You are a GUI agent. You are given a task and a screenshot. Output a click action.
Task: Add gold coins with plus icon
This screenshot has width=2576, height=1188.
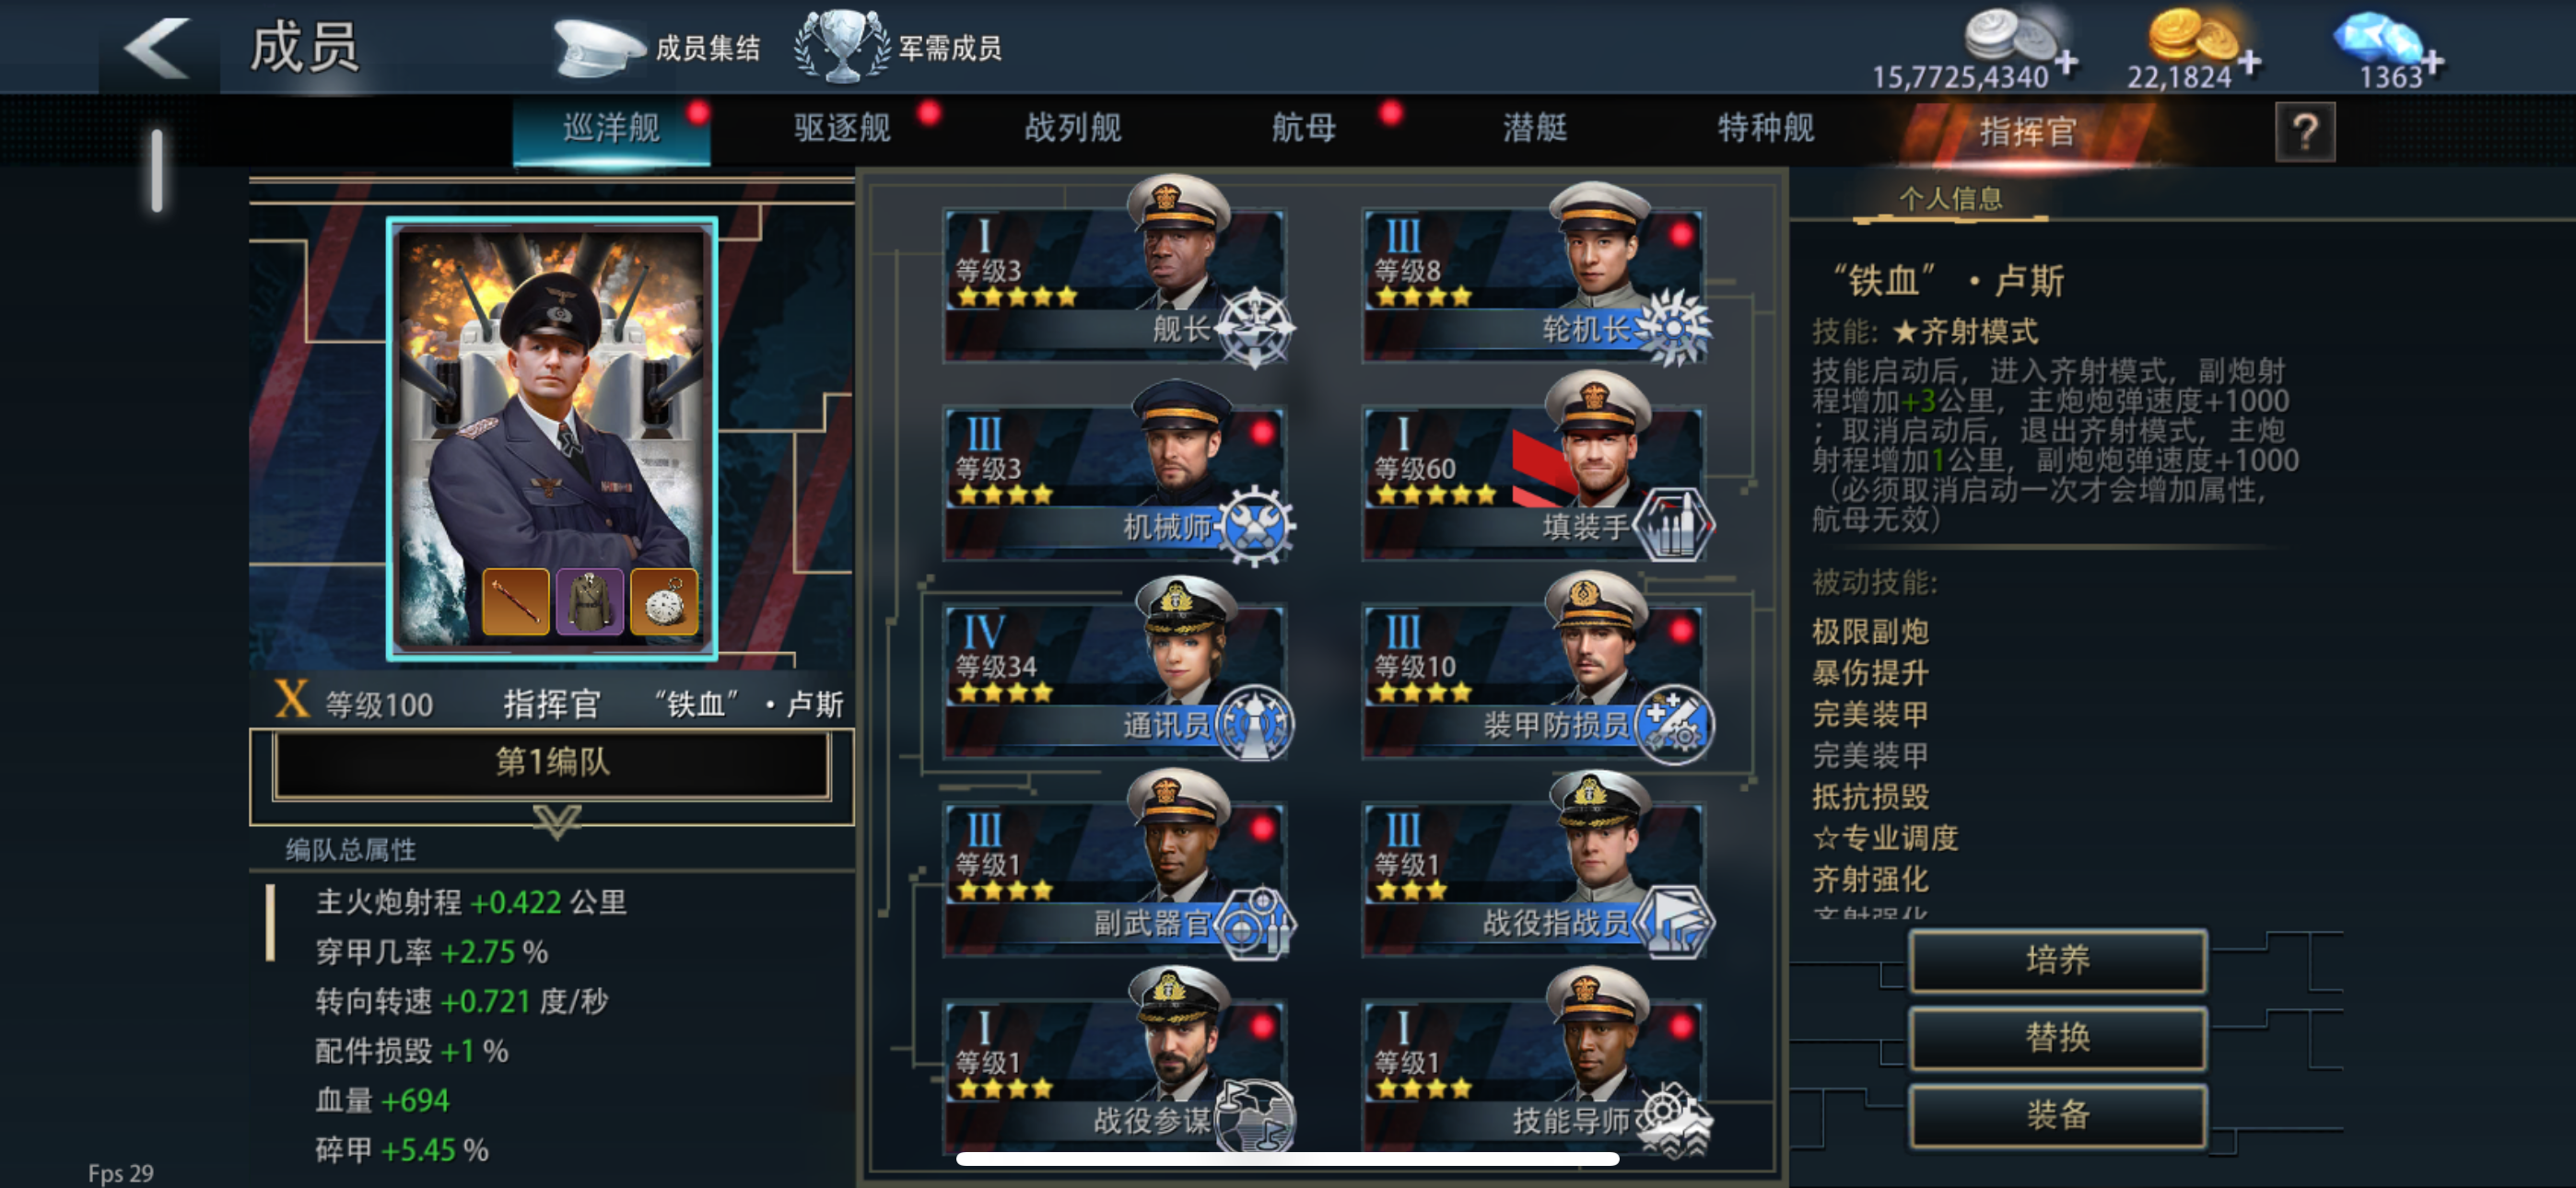[2249, 63]
